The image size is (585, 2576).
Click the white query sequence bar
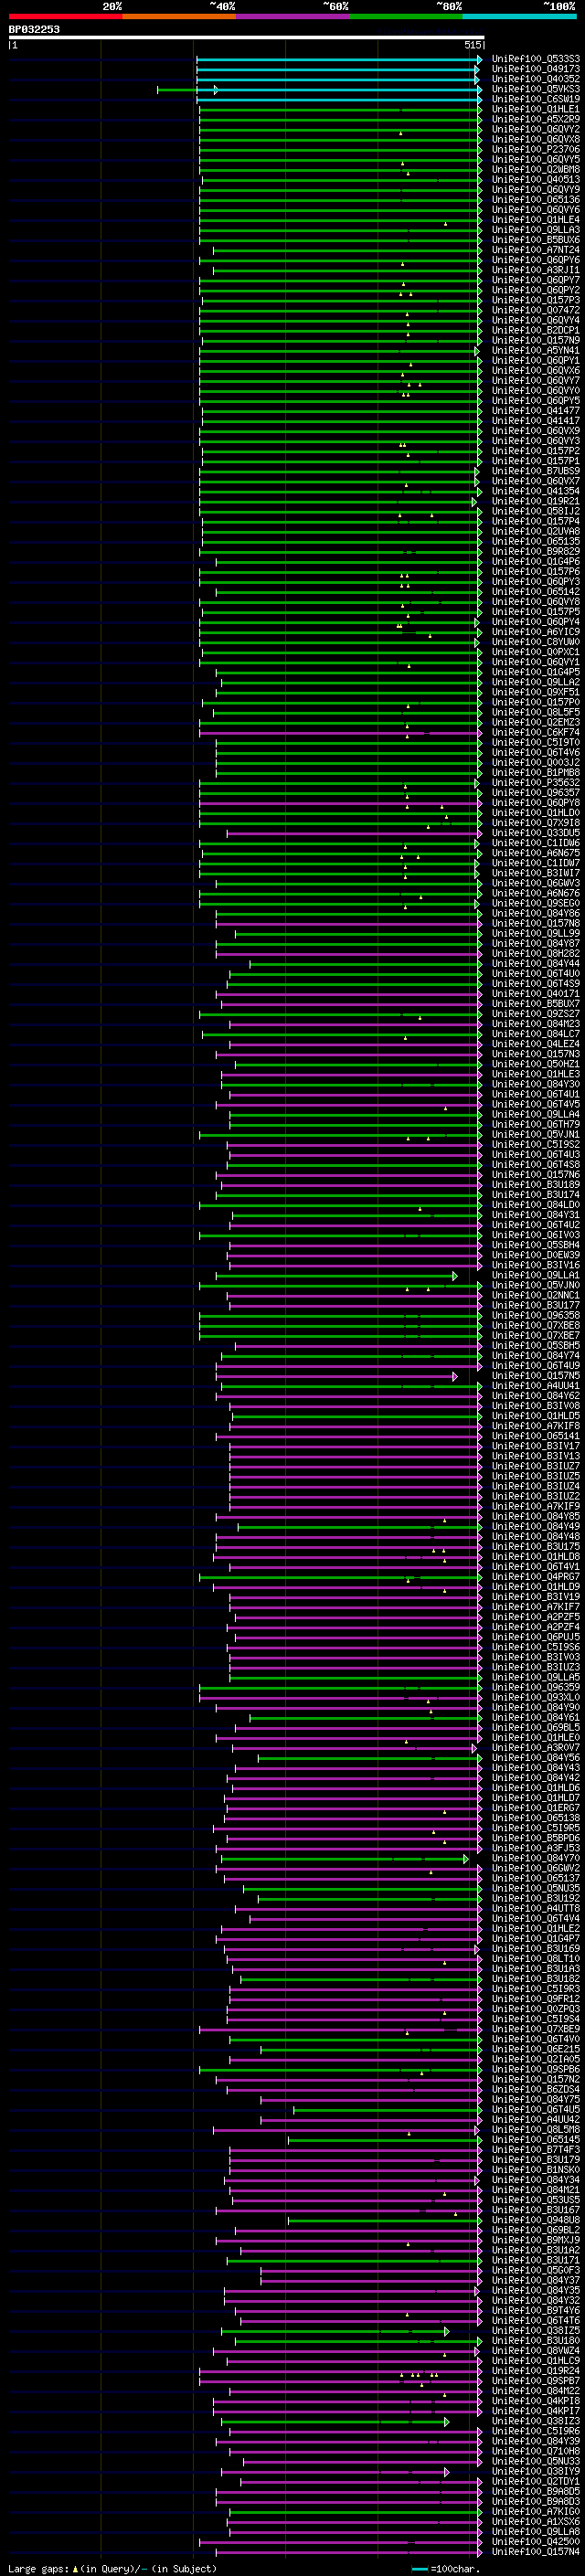pyautogui.click(x=246, y=38)
